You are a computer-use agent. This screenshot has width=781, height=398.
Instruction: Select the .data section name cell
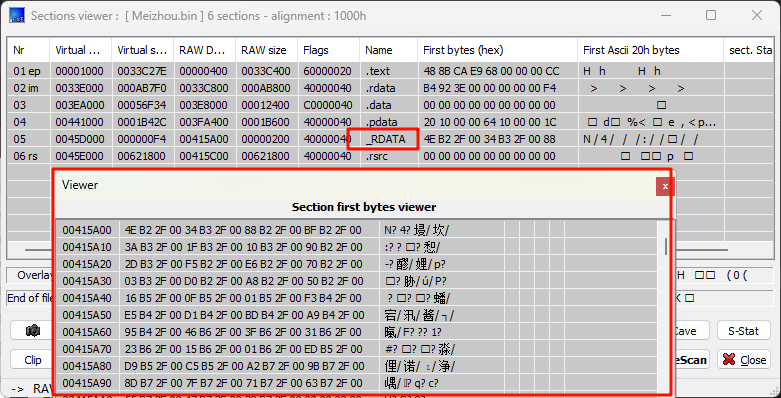[x=389, y=105]
